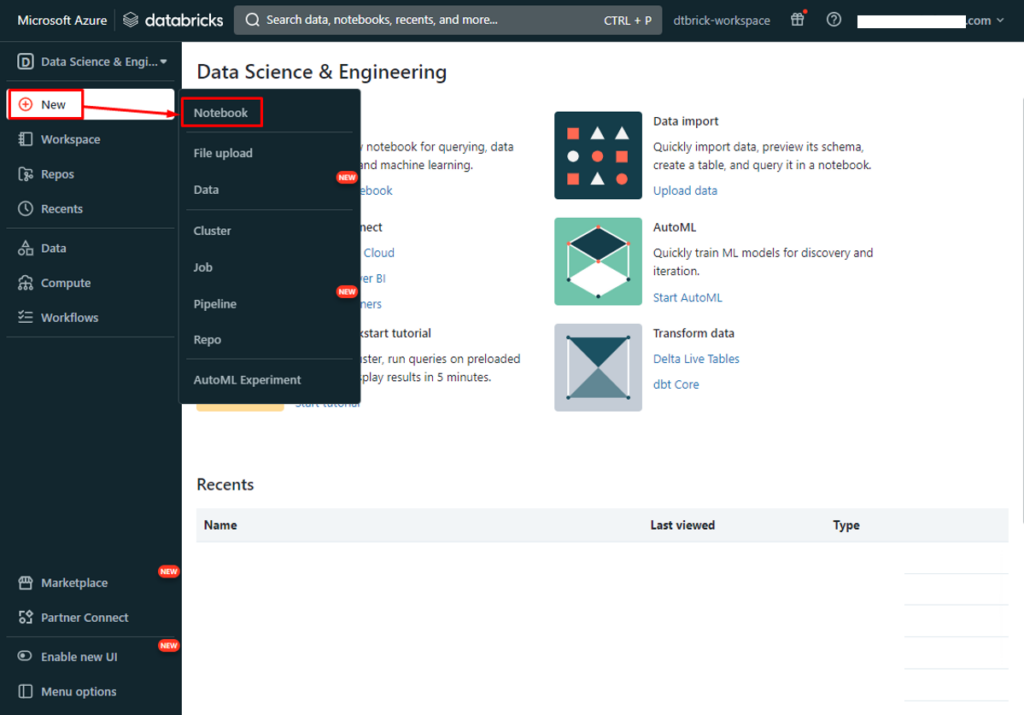Click the Upload data link
Image resolution: width=1024 pixels, height=715 pixels.
pos(685,191)
